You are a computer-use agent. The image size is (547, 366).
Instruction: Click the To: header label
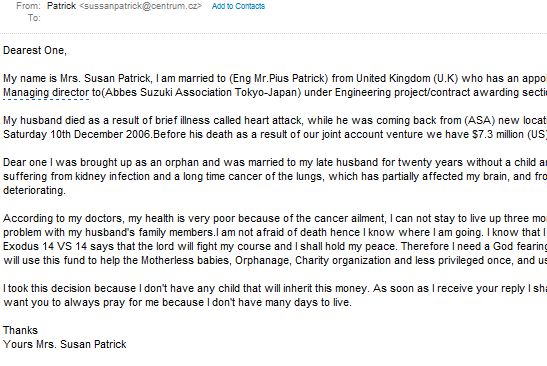pos(34,18)
